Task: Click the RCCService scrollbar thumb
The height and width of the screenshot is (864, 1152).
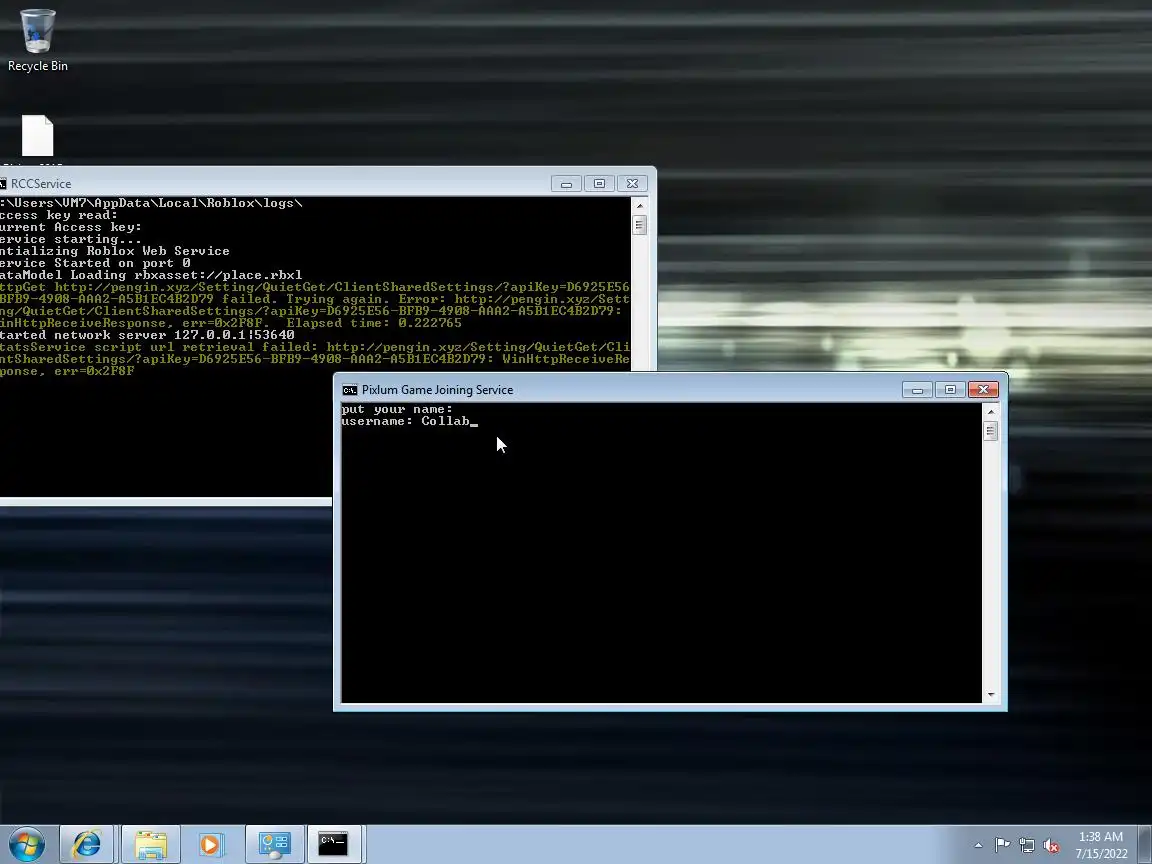Action: pos(639,225)
